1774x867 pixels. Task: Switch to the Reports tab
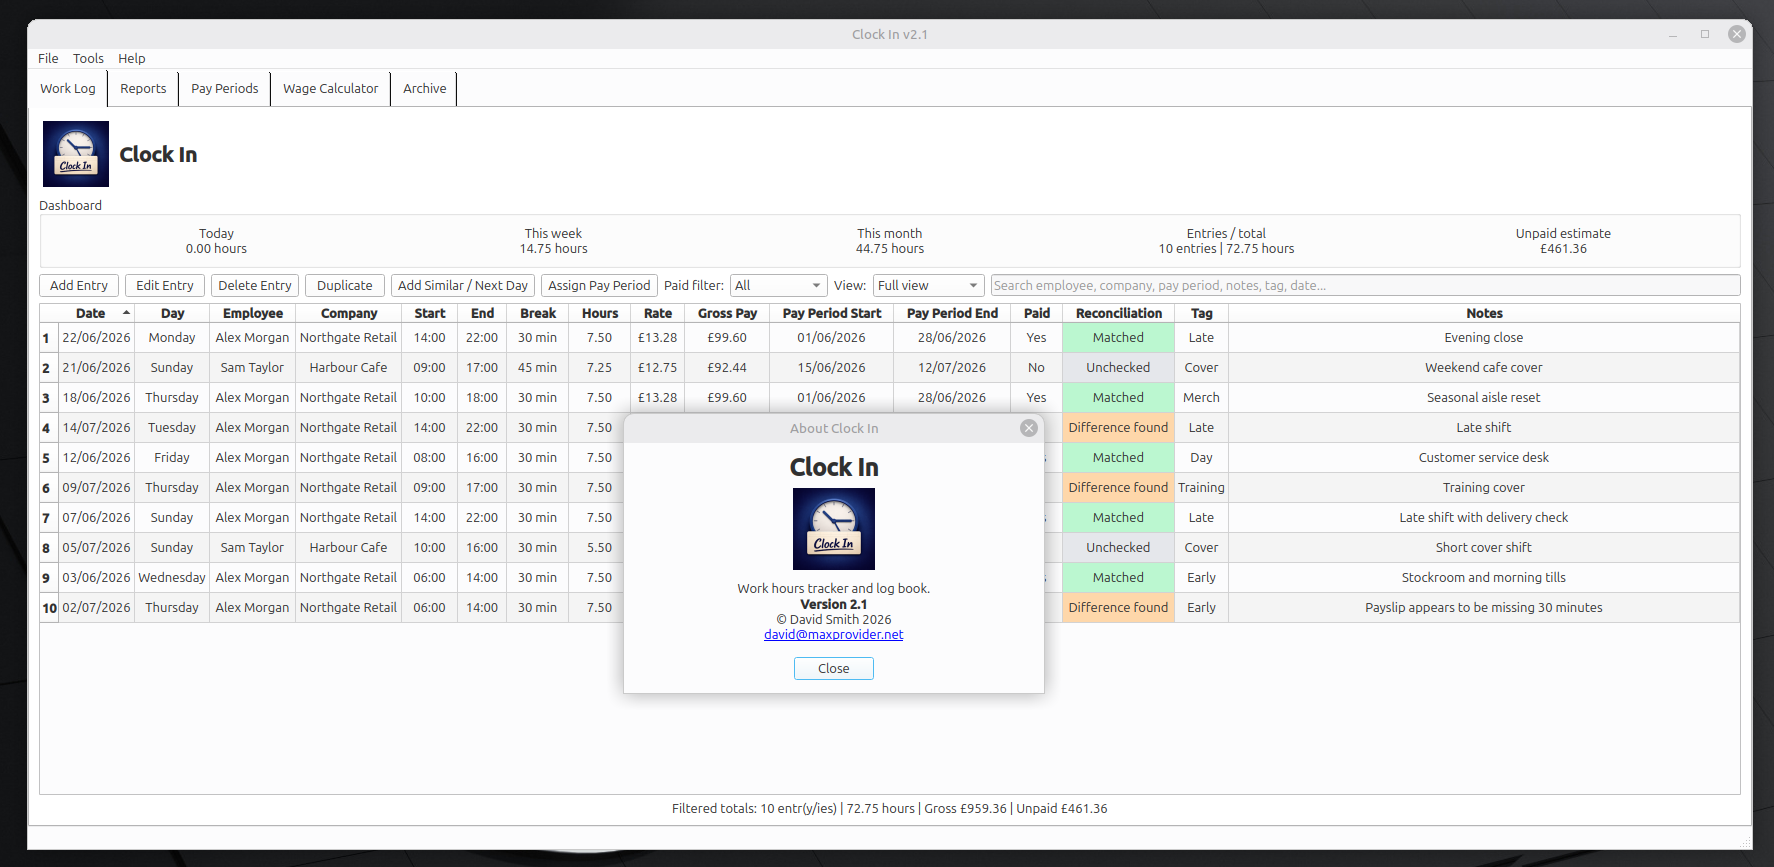143,89
